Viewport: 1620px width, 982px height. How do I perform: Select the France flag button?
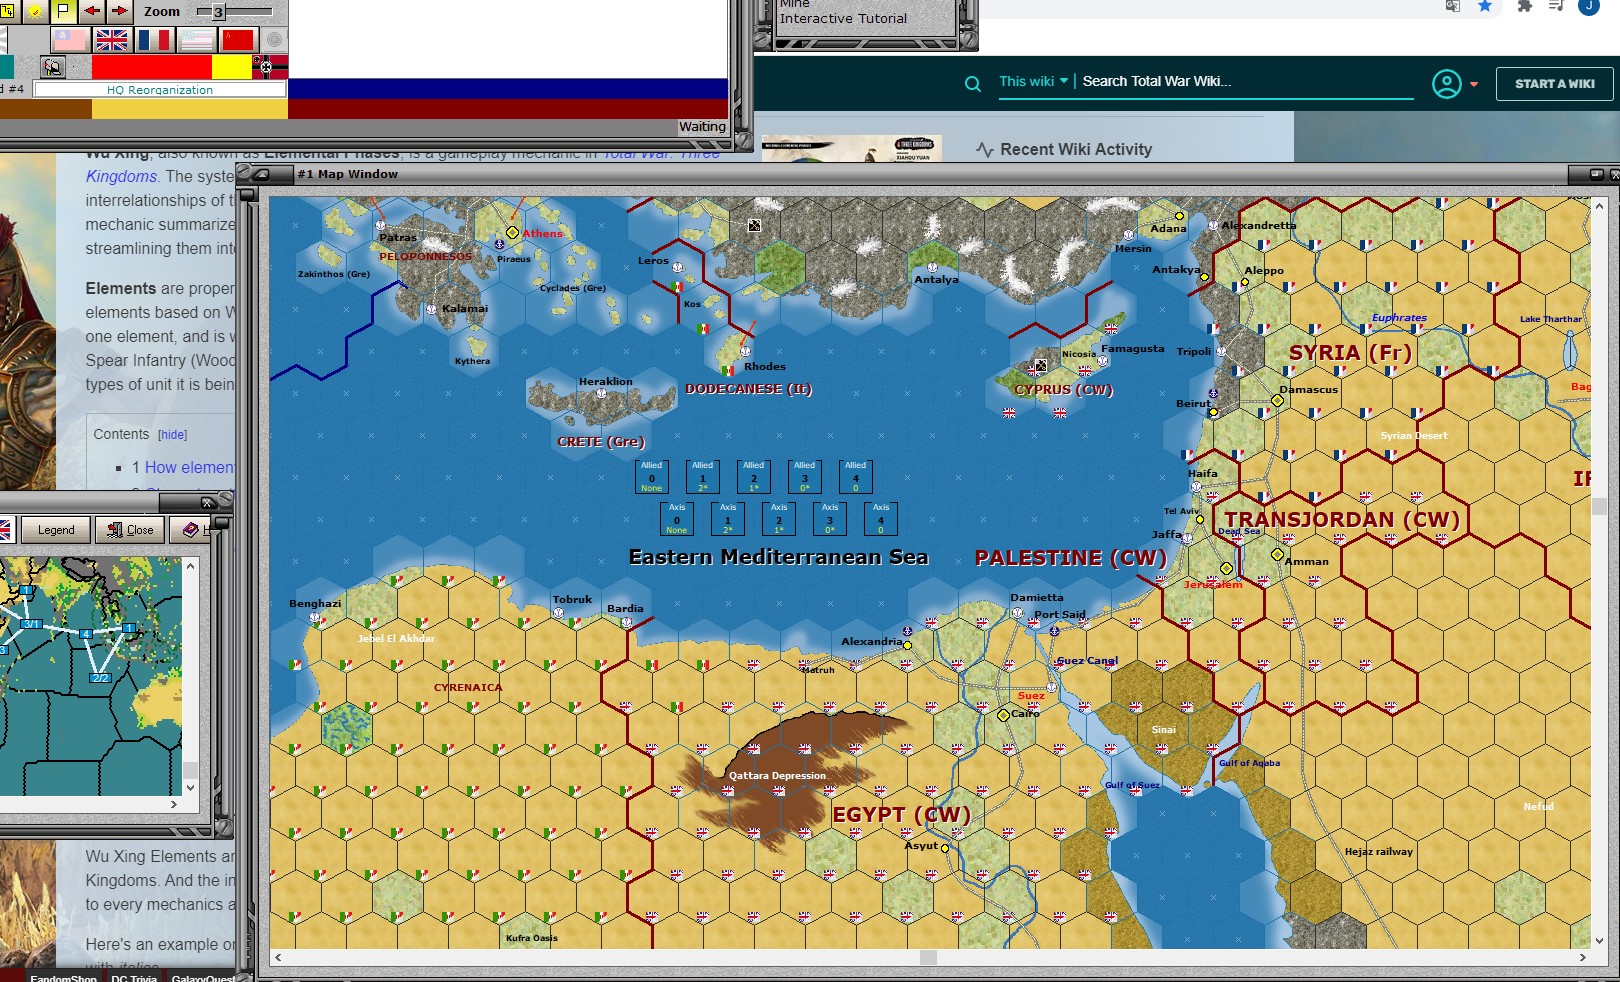pyautogui.click(x=154, y=40)
